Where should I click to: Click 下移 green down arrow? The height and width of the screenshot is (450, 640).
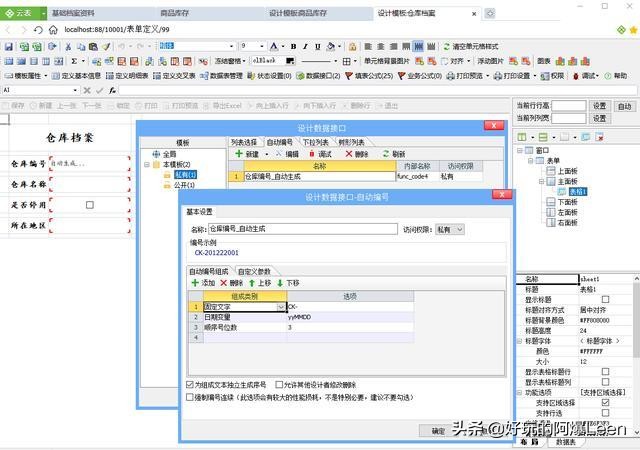[x=288, y=283]
